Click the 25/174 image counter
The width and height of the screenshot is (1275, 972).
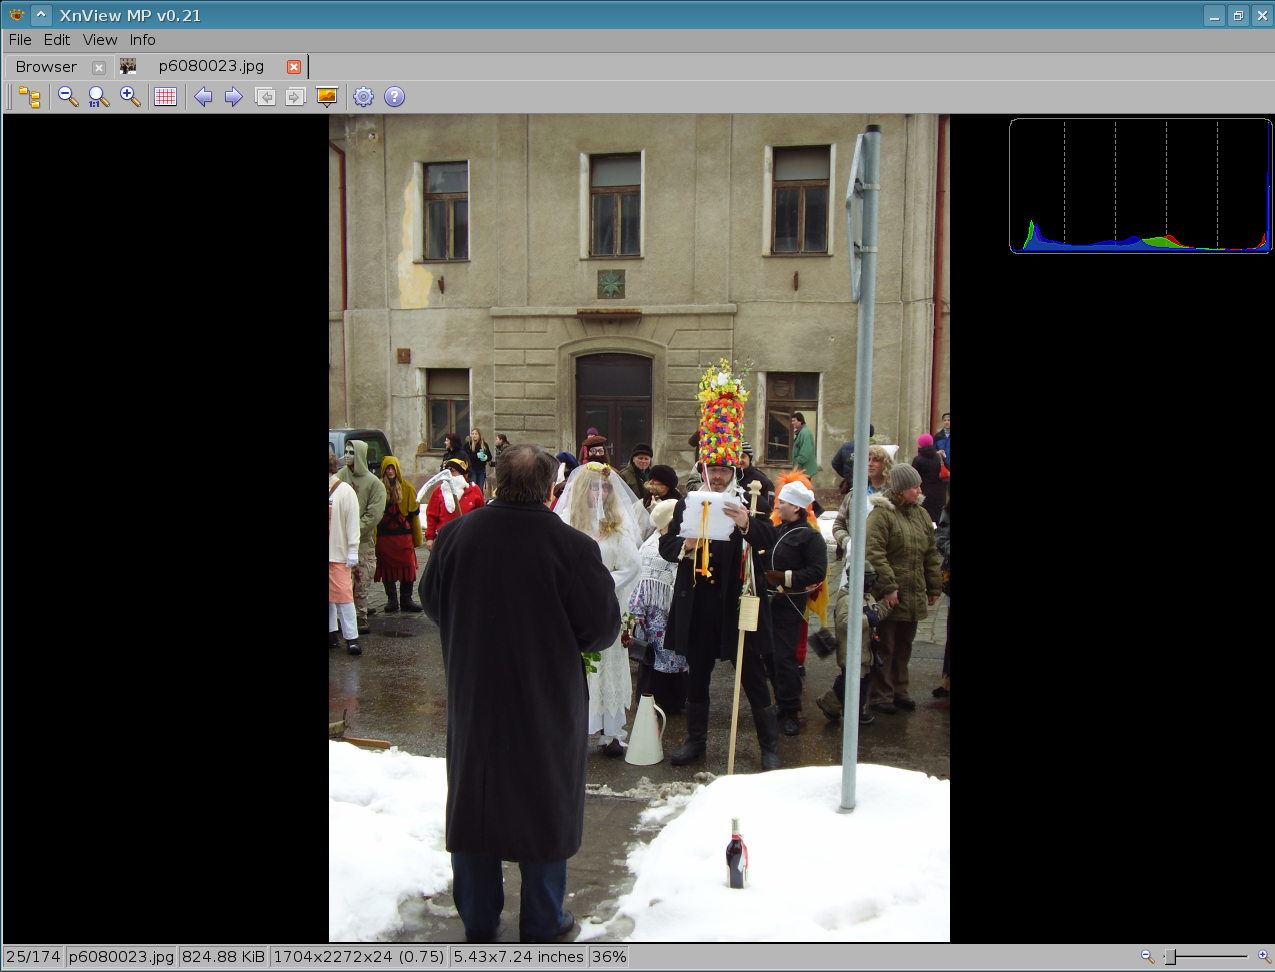click(33, 957)
